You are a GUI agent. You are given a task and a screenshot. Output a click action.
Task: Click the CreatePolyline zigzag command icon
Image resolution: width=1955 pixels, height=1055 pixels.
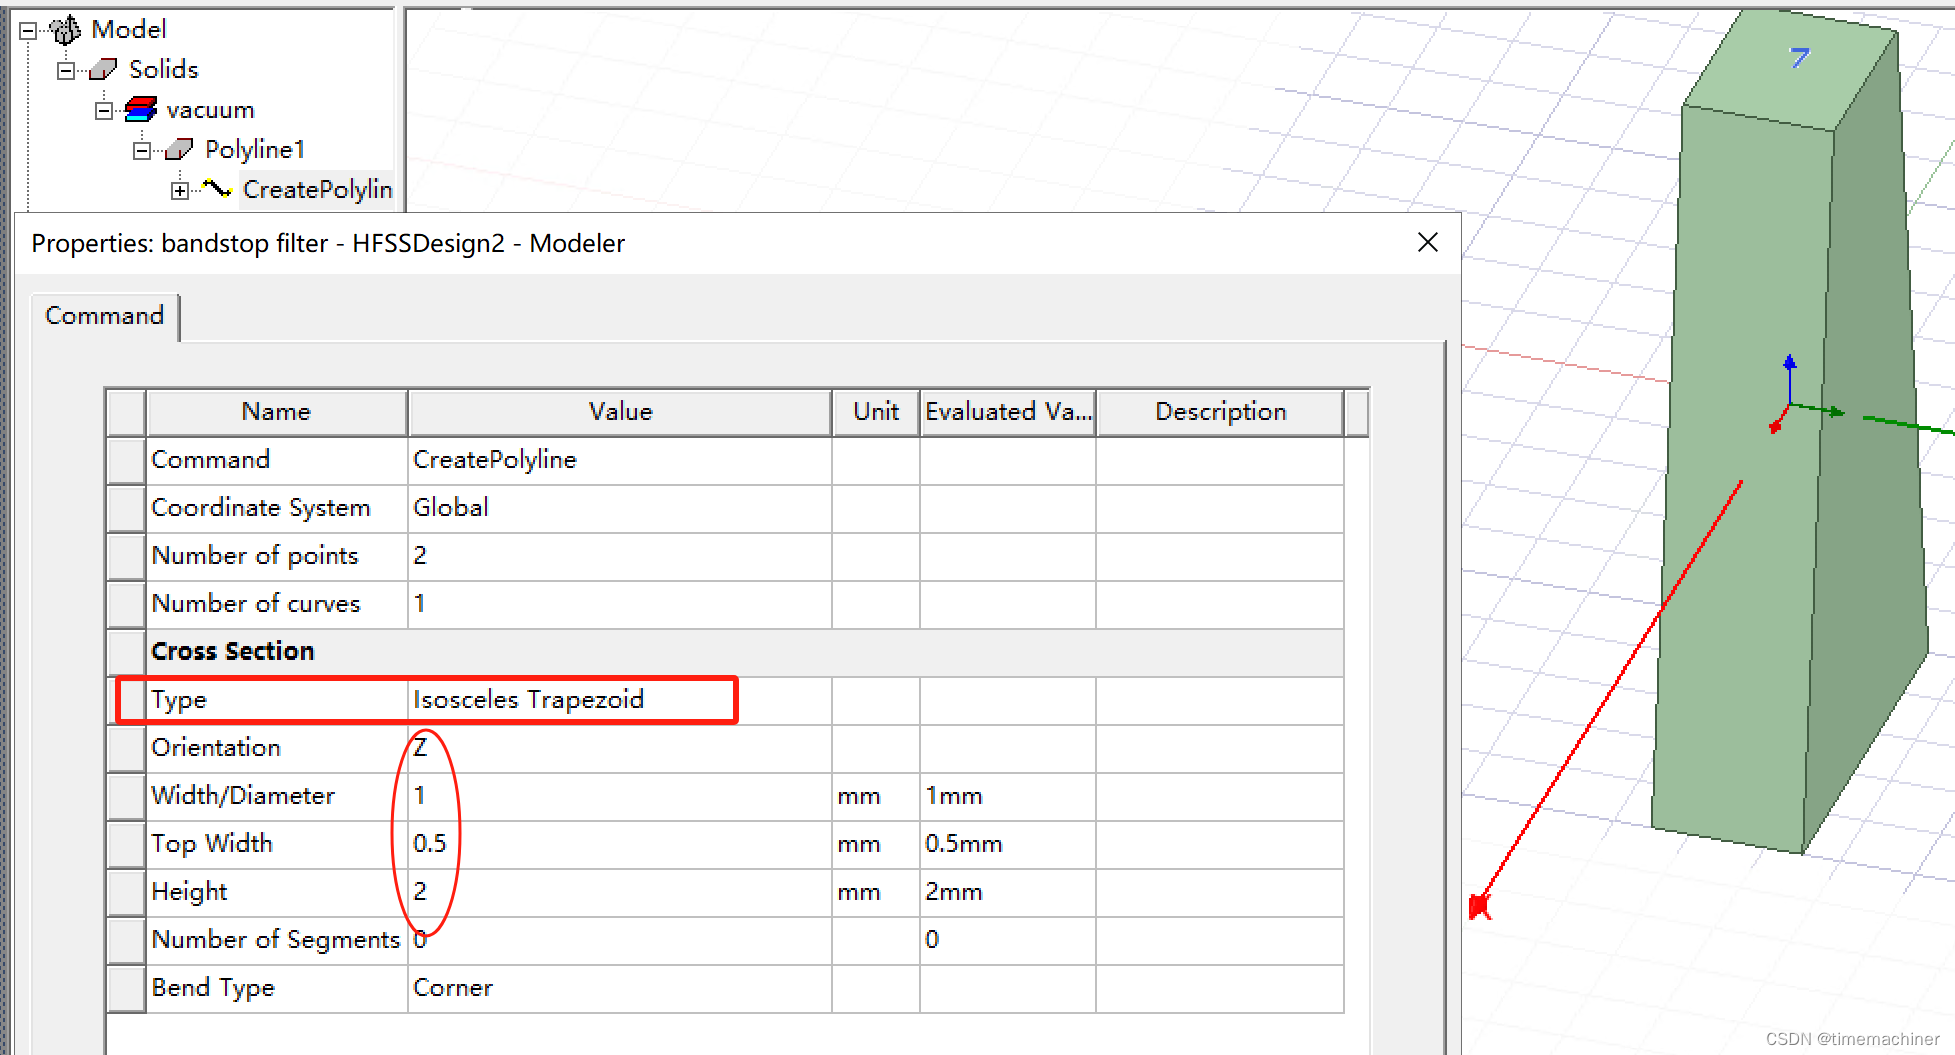click(217, 189)
